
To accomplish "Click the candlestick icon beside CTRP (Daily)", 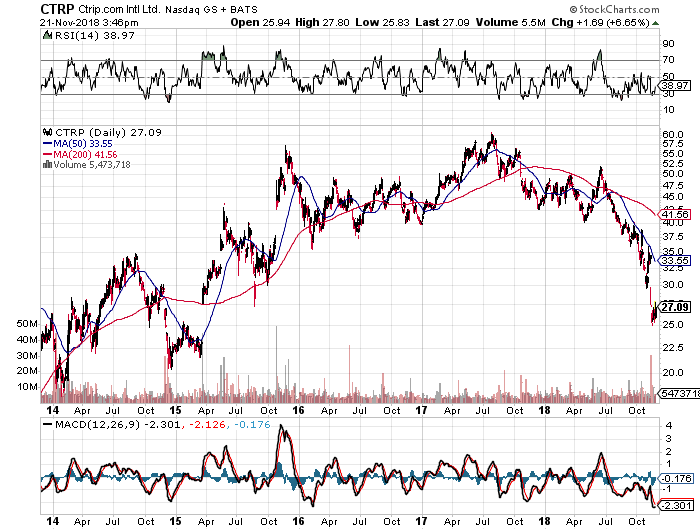I will (x=48, y=132).
